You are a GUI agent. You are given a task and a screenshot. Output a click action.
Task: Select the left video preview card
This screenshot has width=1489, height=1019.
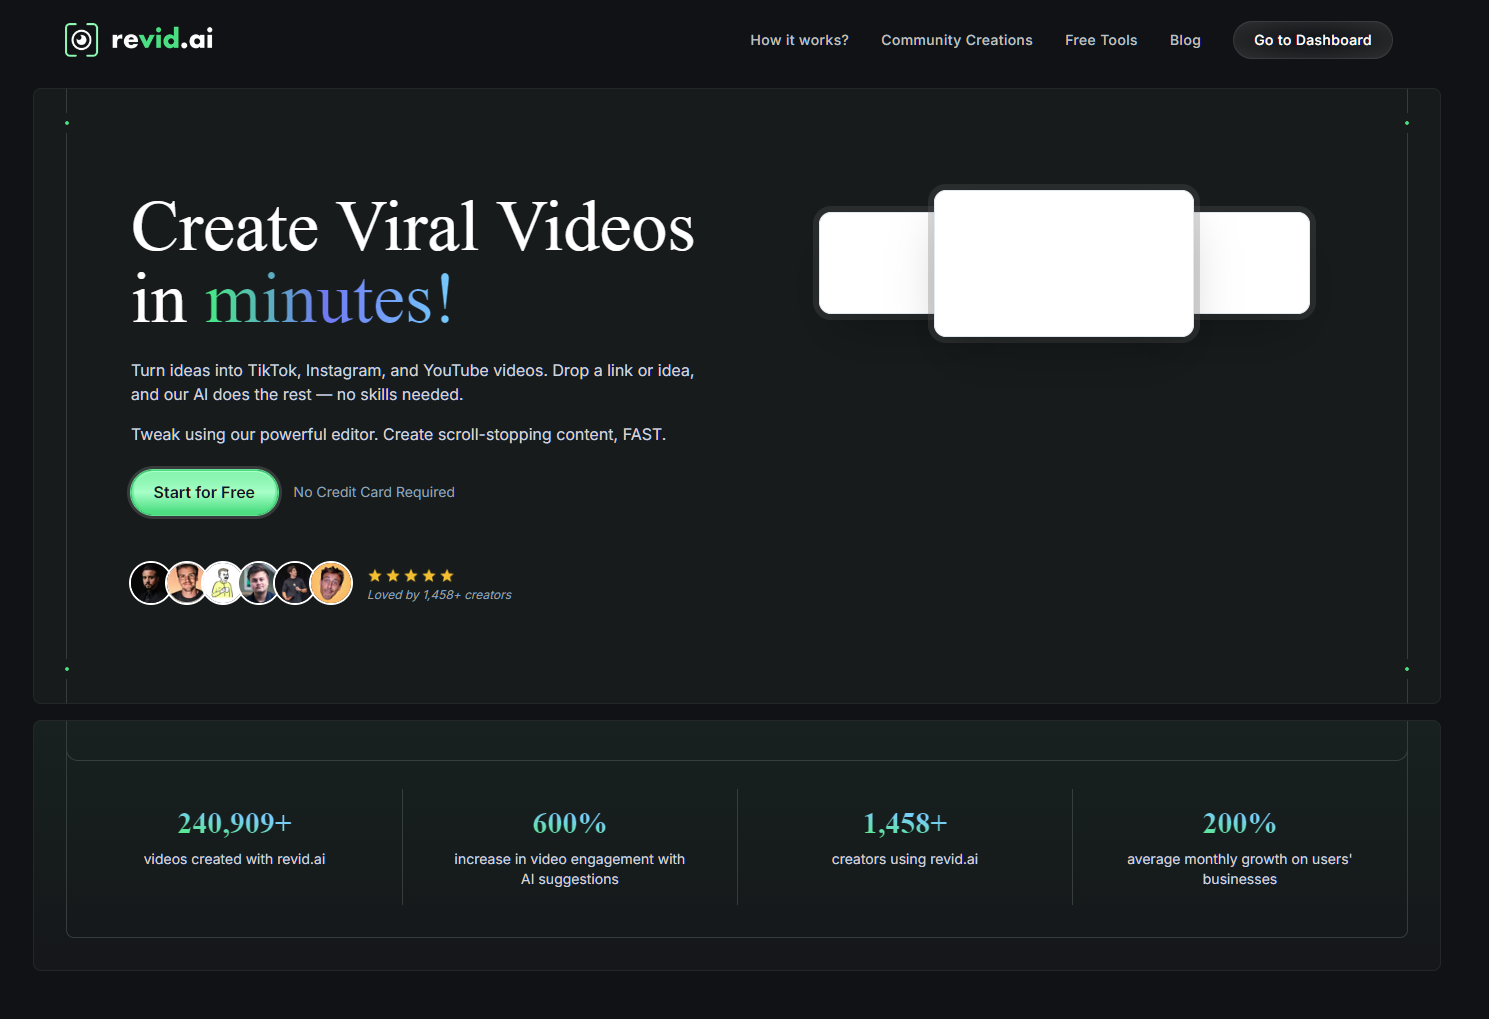873,263
